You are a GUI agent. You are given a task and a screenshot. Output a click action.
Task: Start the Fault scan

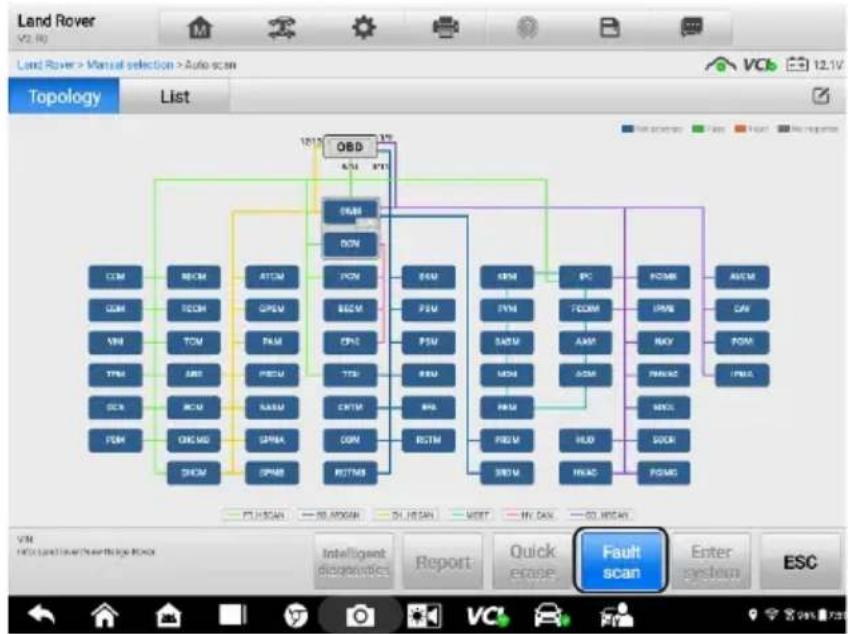tap(621, 562)
